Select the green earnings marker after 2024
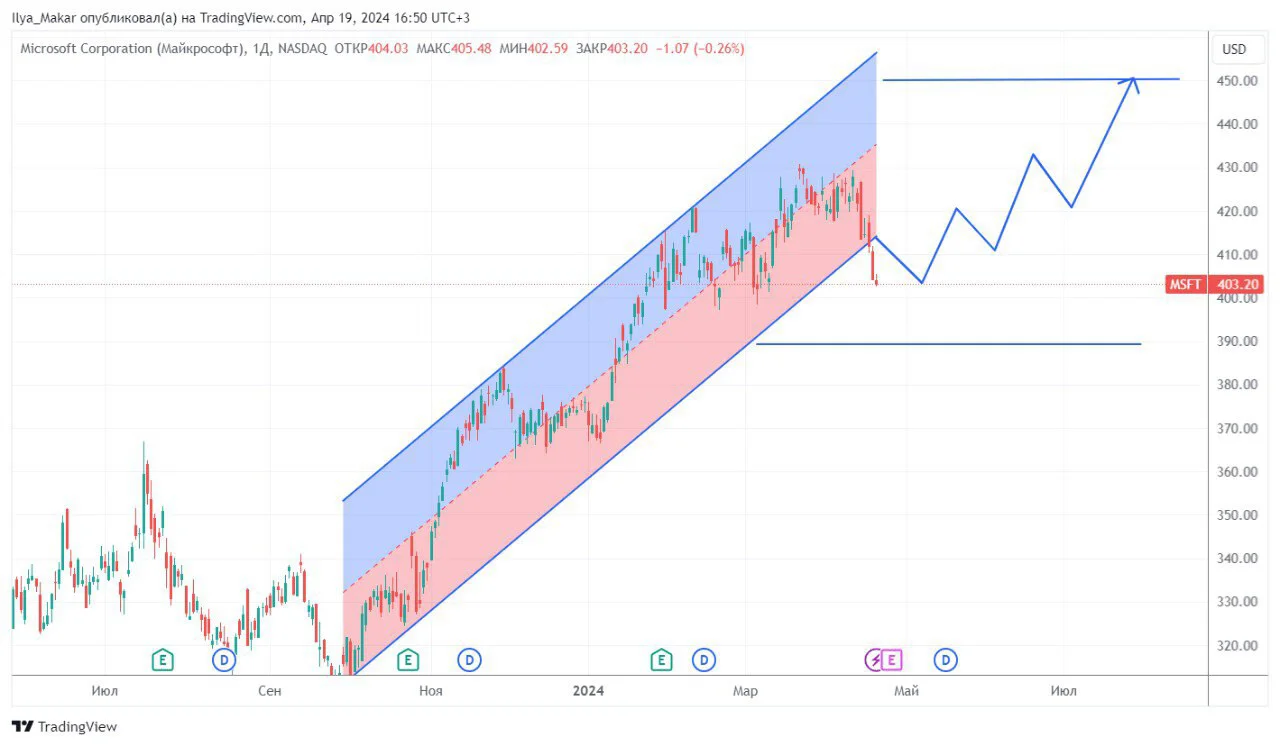The image size is (1280, 746). (661, 660)
